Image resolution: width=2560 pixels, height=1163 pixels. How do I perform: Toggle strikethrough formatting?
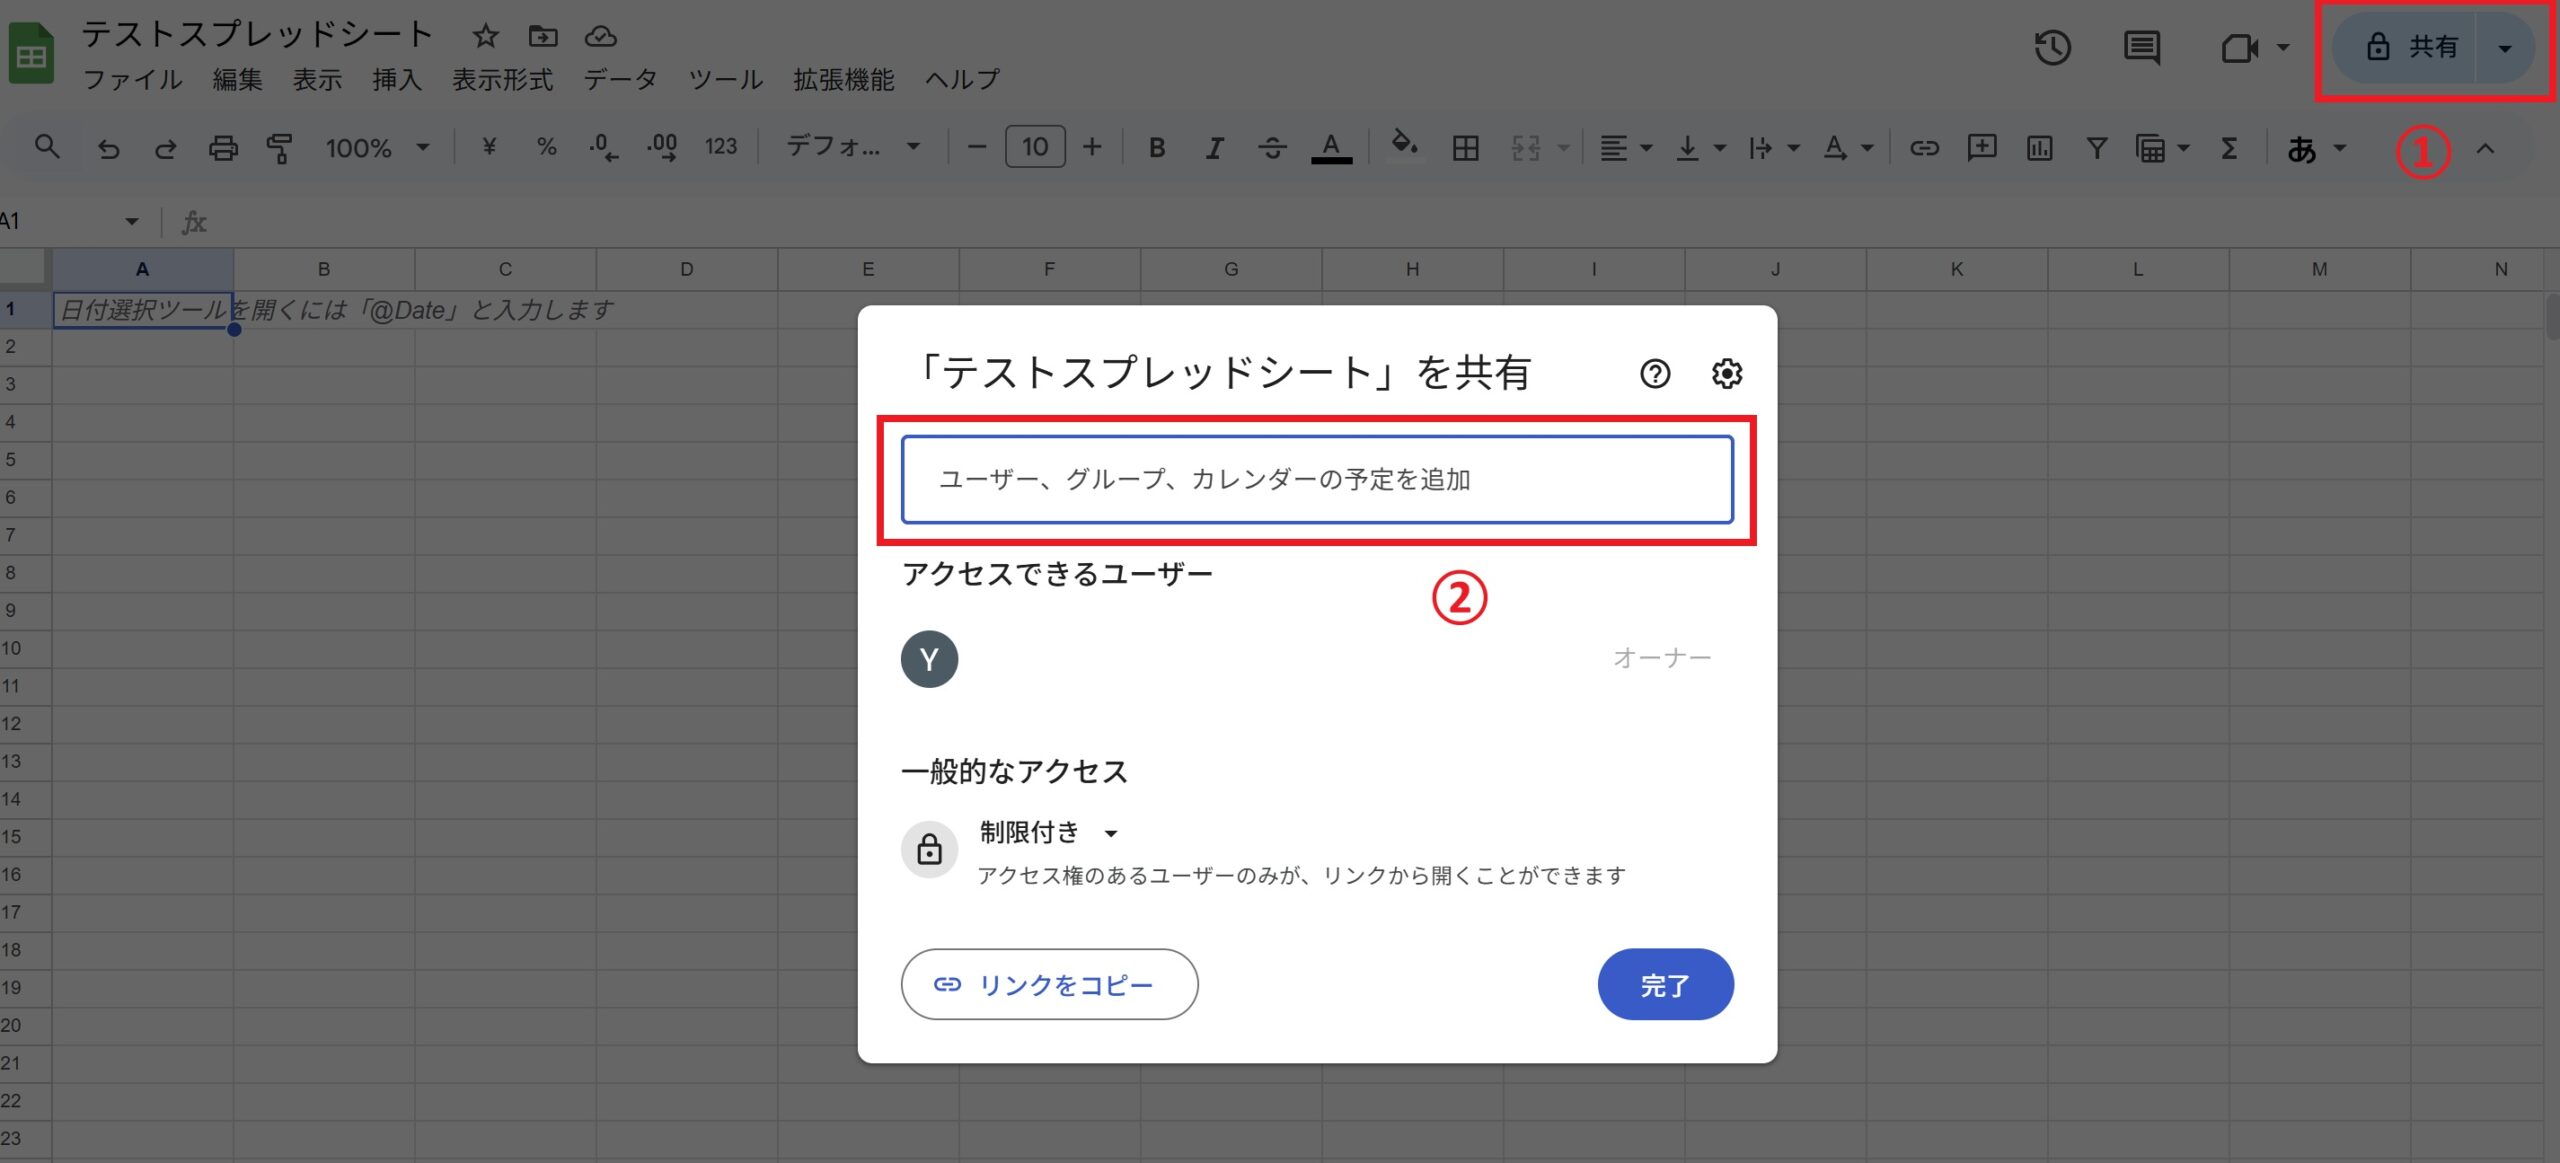pyautogui.click(x=1272, y=148)
